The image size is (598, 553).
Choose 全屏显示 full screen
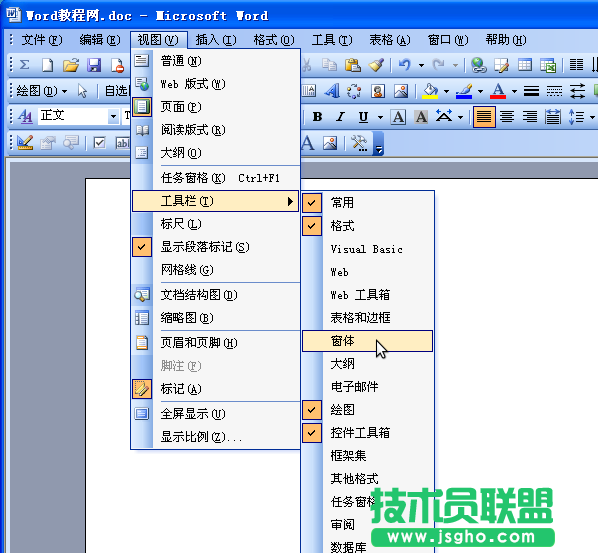[215, 413]
